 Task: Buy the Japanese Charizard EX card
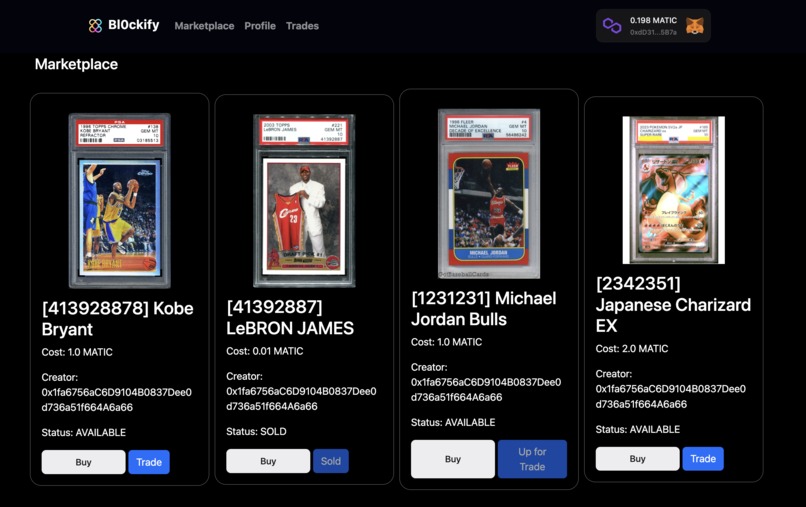637,458
